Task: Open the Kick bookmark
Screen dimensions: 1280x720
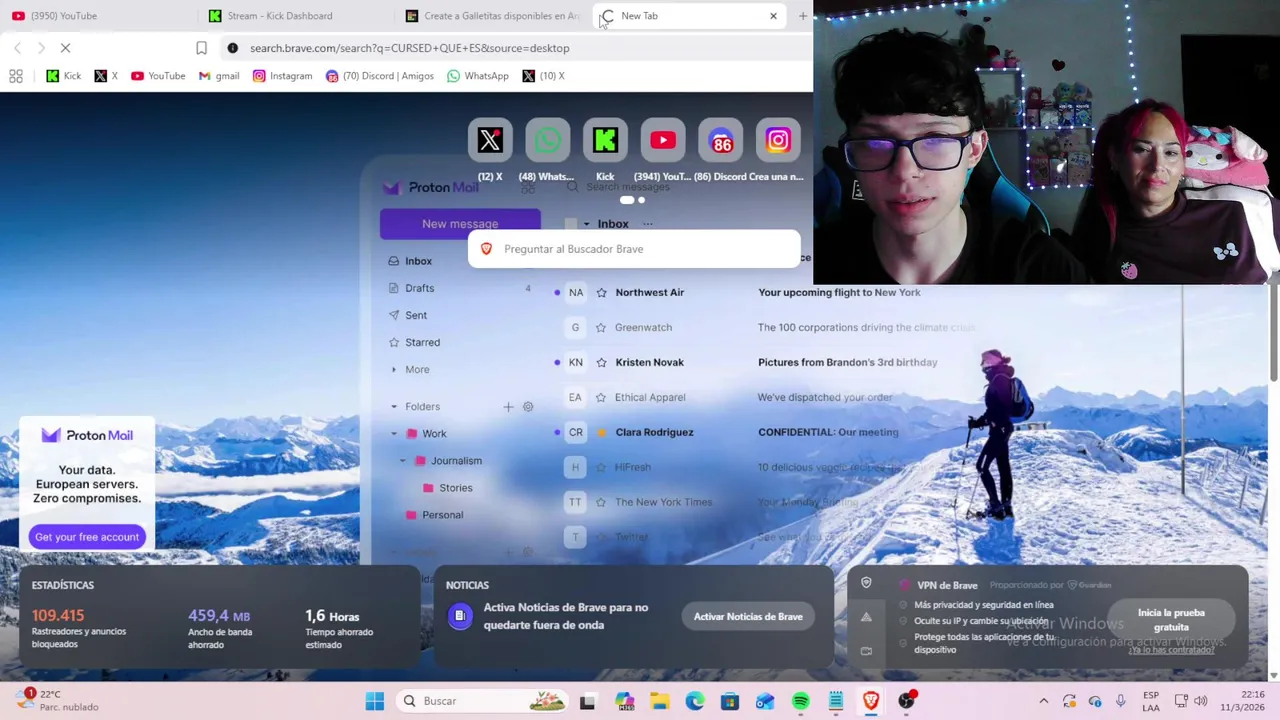Action: [64, 76]
